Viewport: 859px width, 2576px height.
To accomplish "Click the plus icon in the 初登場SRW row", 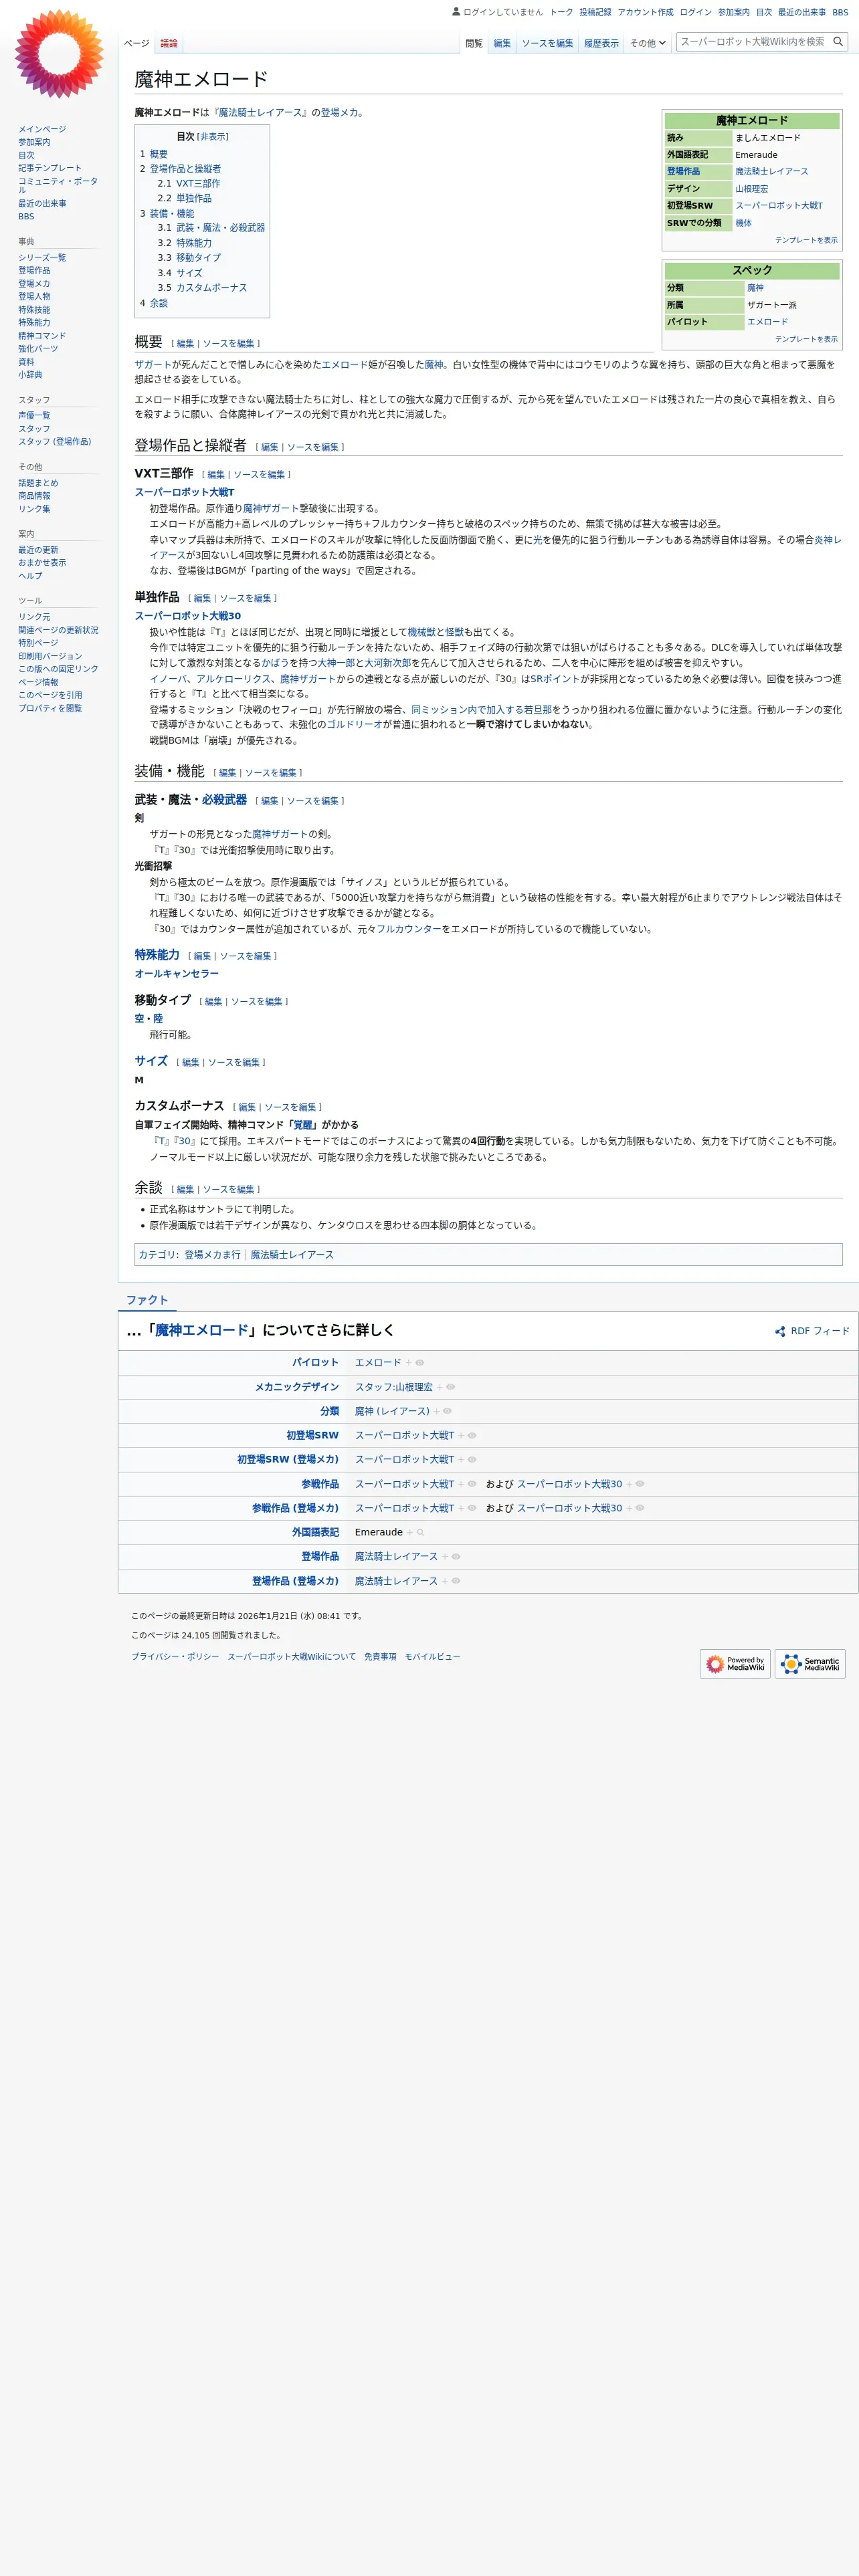I will point(461,1435).
